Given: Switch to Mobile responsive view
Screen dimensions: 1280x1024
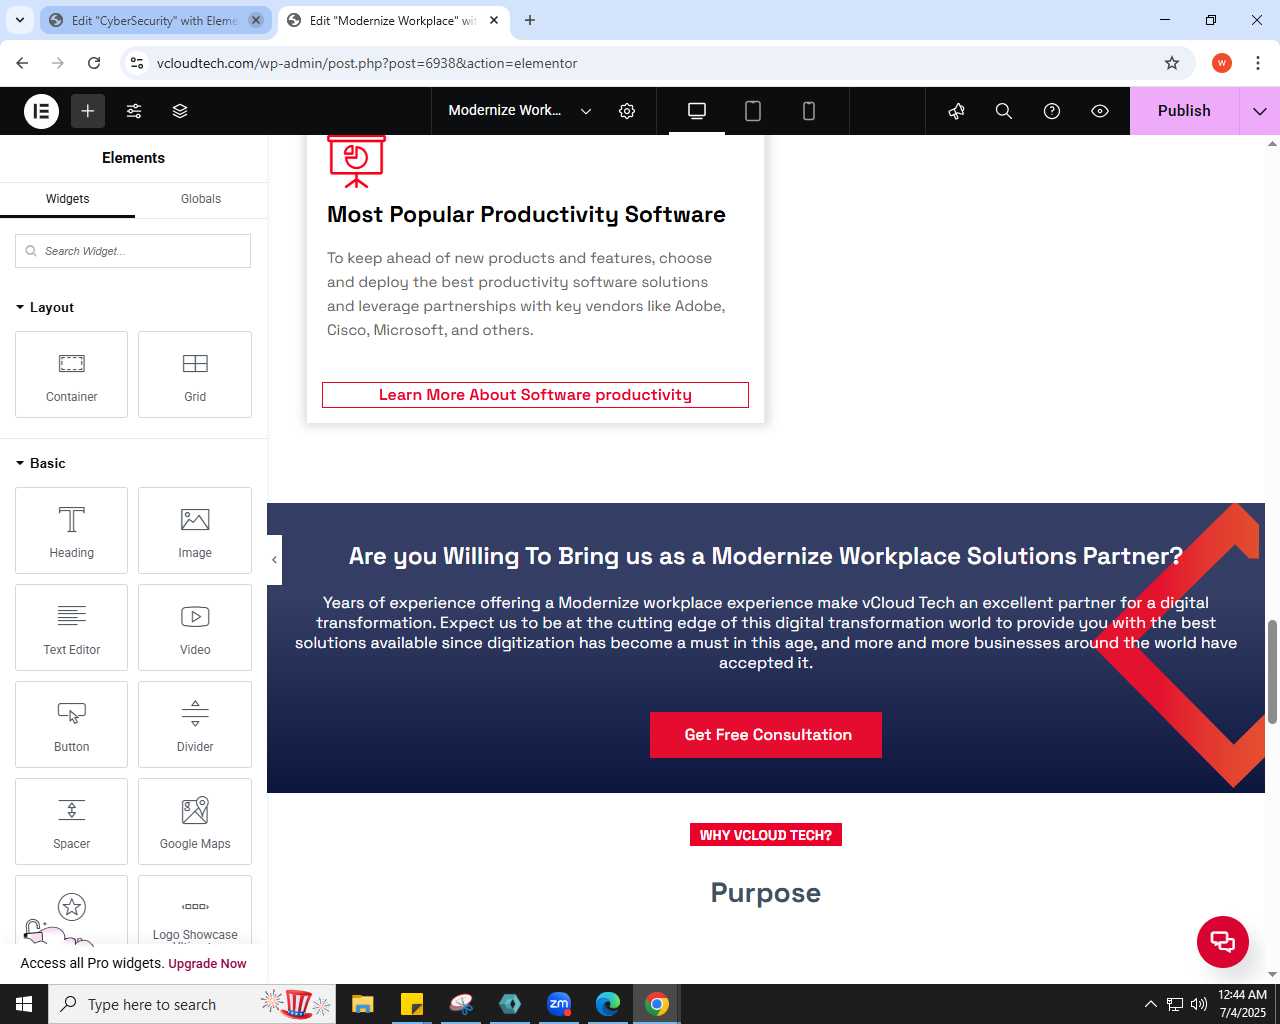Looking at the screenshot, I should coord(809,111).
